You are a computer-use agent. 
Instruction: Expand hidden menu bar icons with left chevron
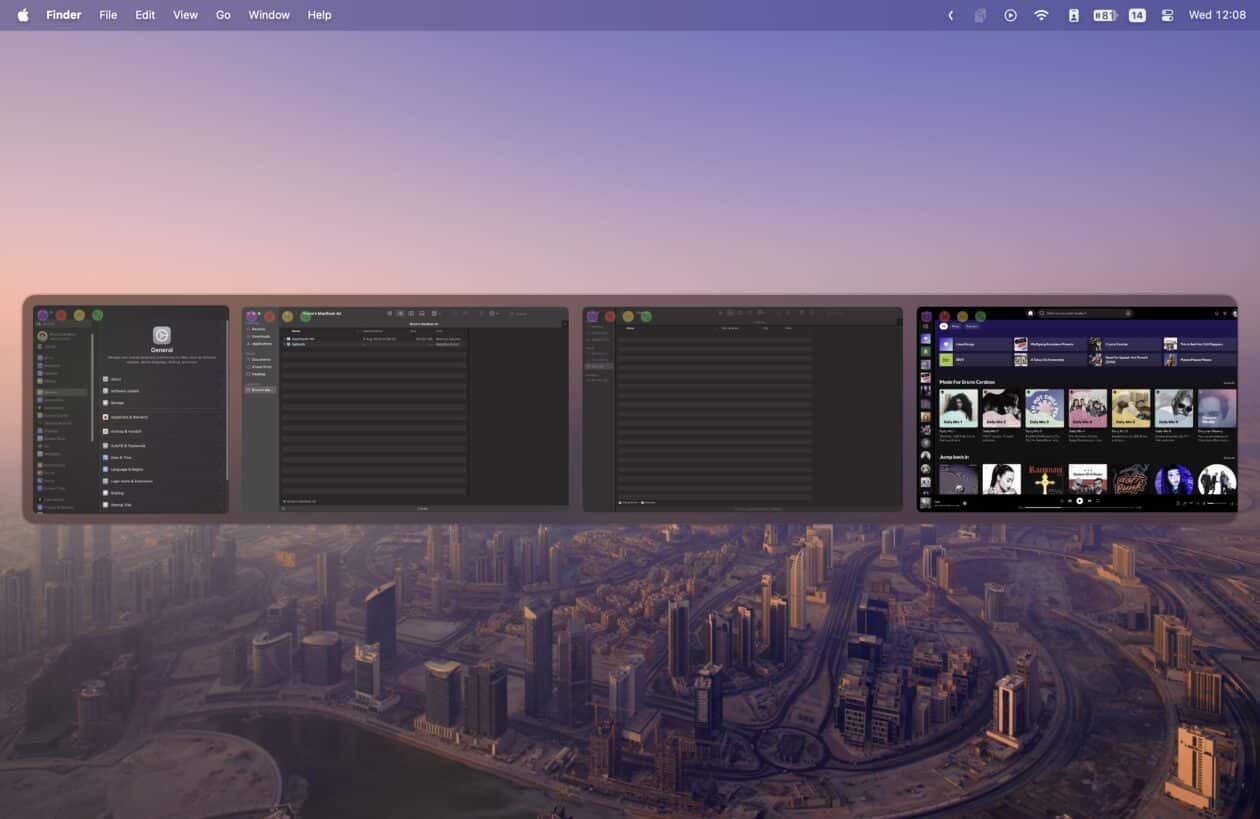(950, 15)
